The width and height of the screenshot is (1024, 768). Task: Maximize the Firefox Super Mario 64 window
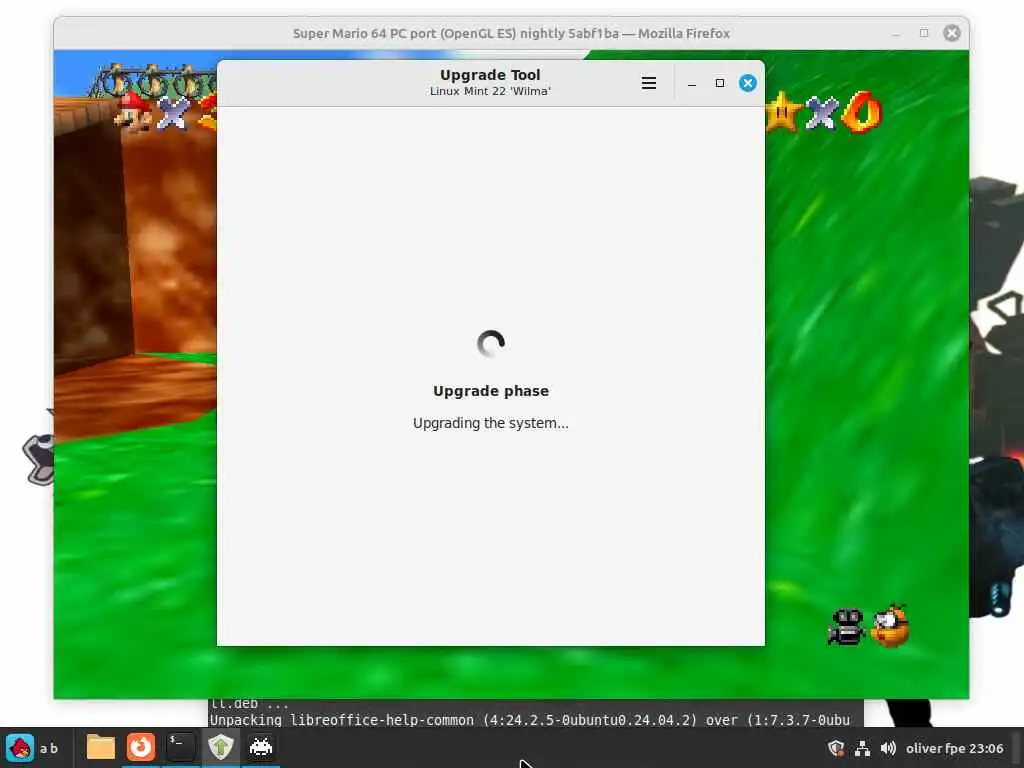(x=923, y=33)
